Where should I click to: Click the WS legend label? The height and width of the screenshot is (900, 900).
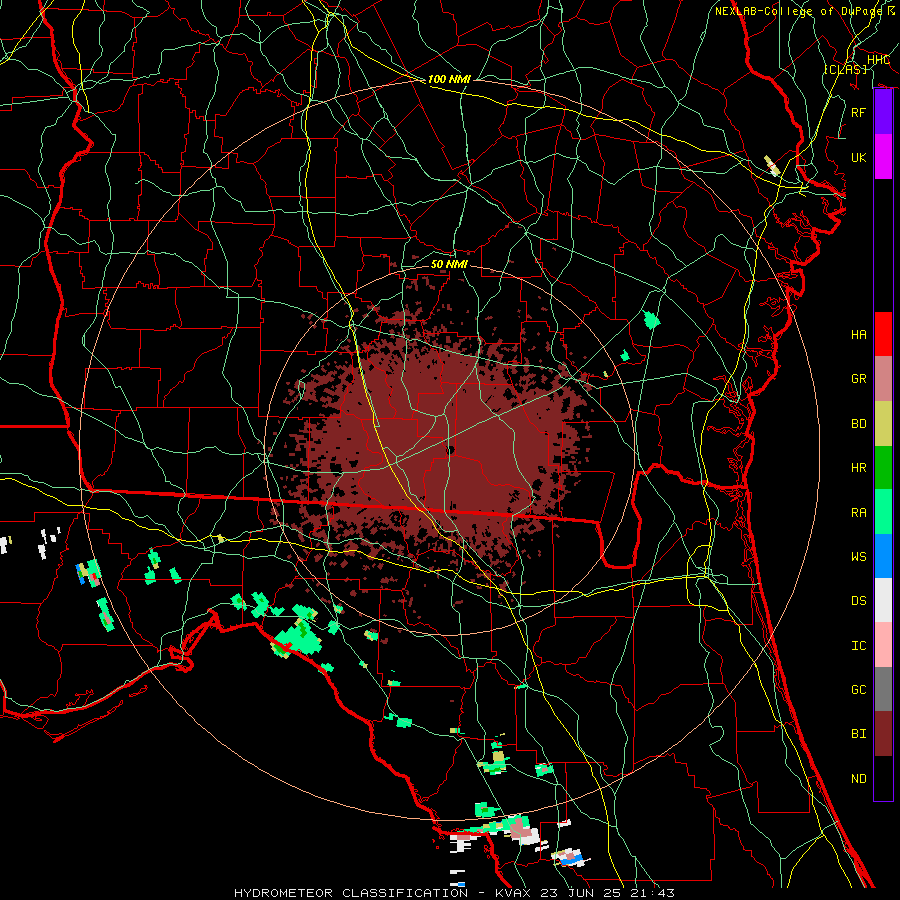[859, 556]
